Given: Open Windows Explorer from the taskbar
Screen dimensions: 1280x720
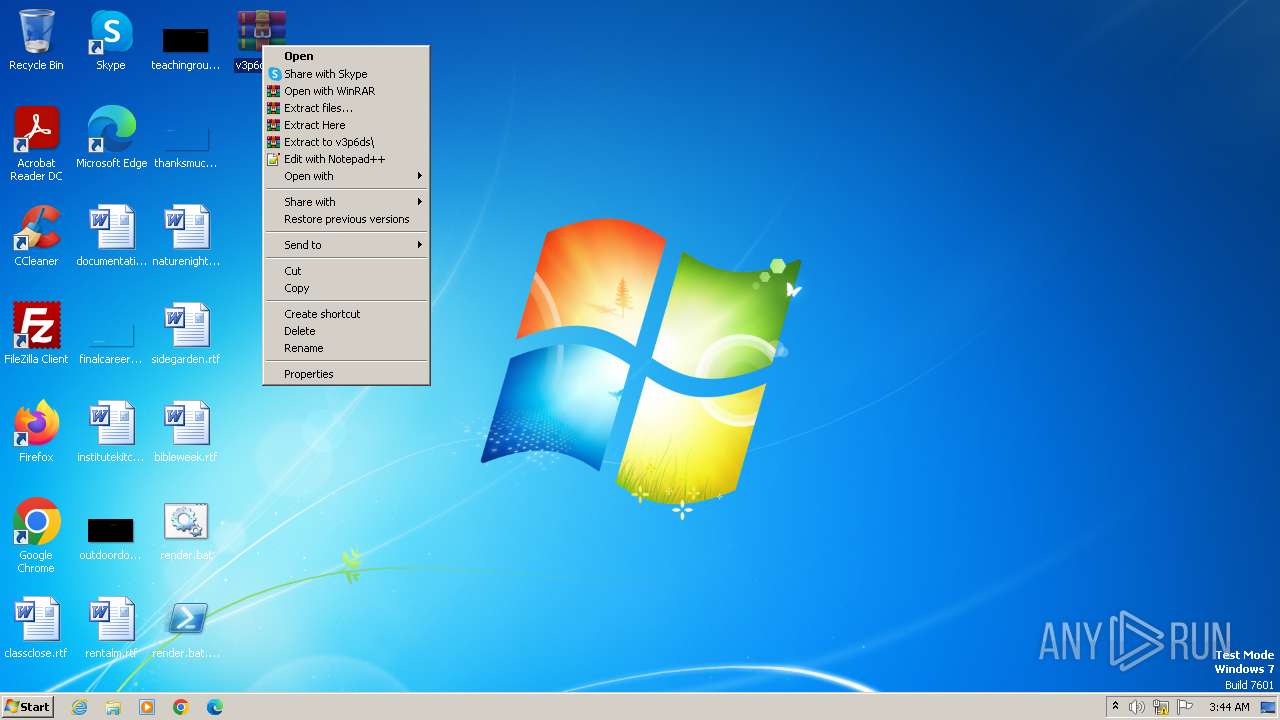Looking at the screenshot, I should (113, 707).
